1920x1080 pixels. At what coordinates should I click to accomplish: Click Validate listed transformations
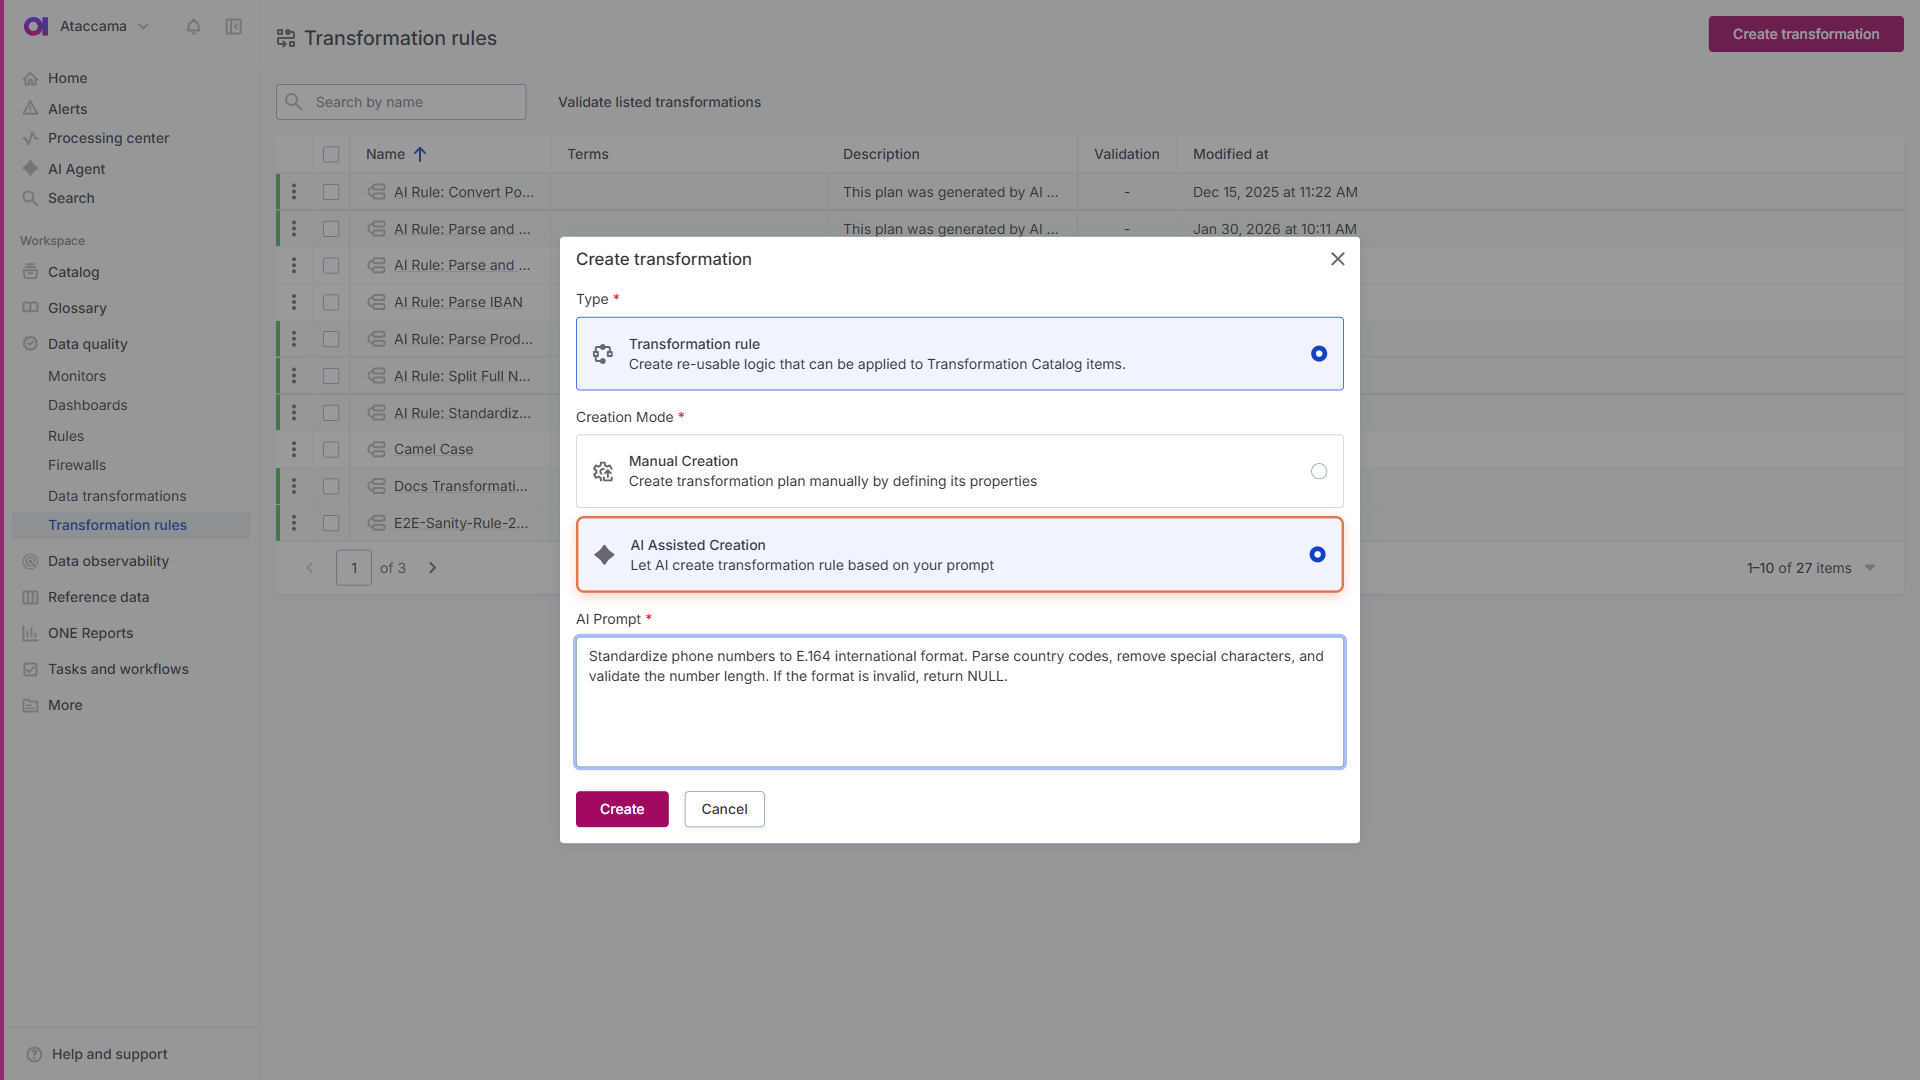(x=659, y=101)
